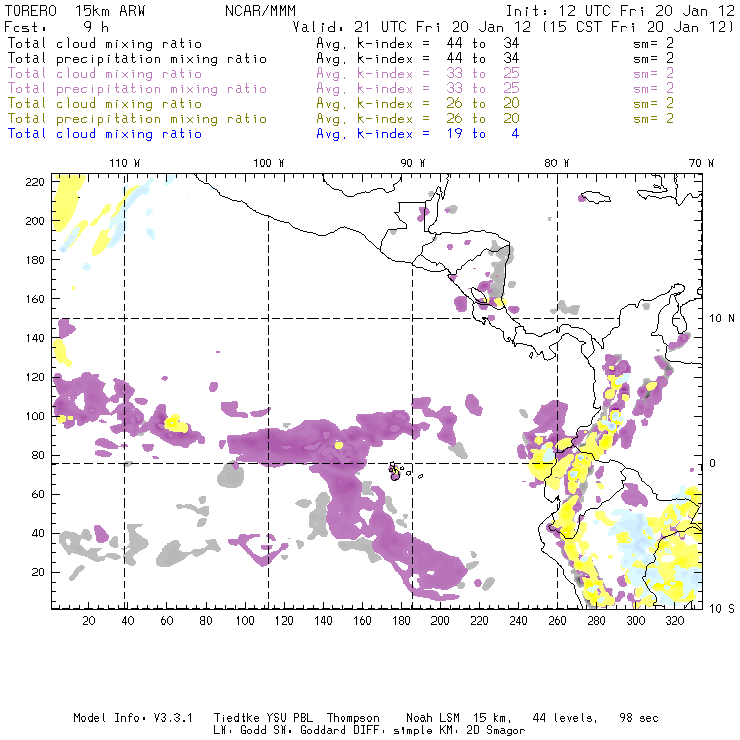Select the black 'Total precipitation mixing ratio' legend row

click(340, 59)
